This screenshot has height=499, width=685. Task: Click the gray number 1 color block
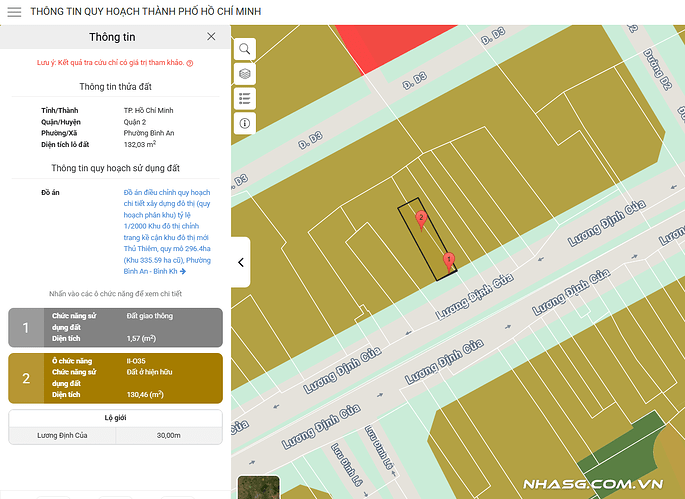[x=26, y=327]
